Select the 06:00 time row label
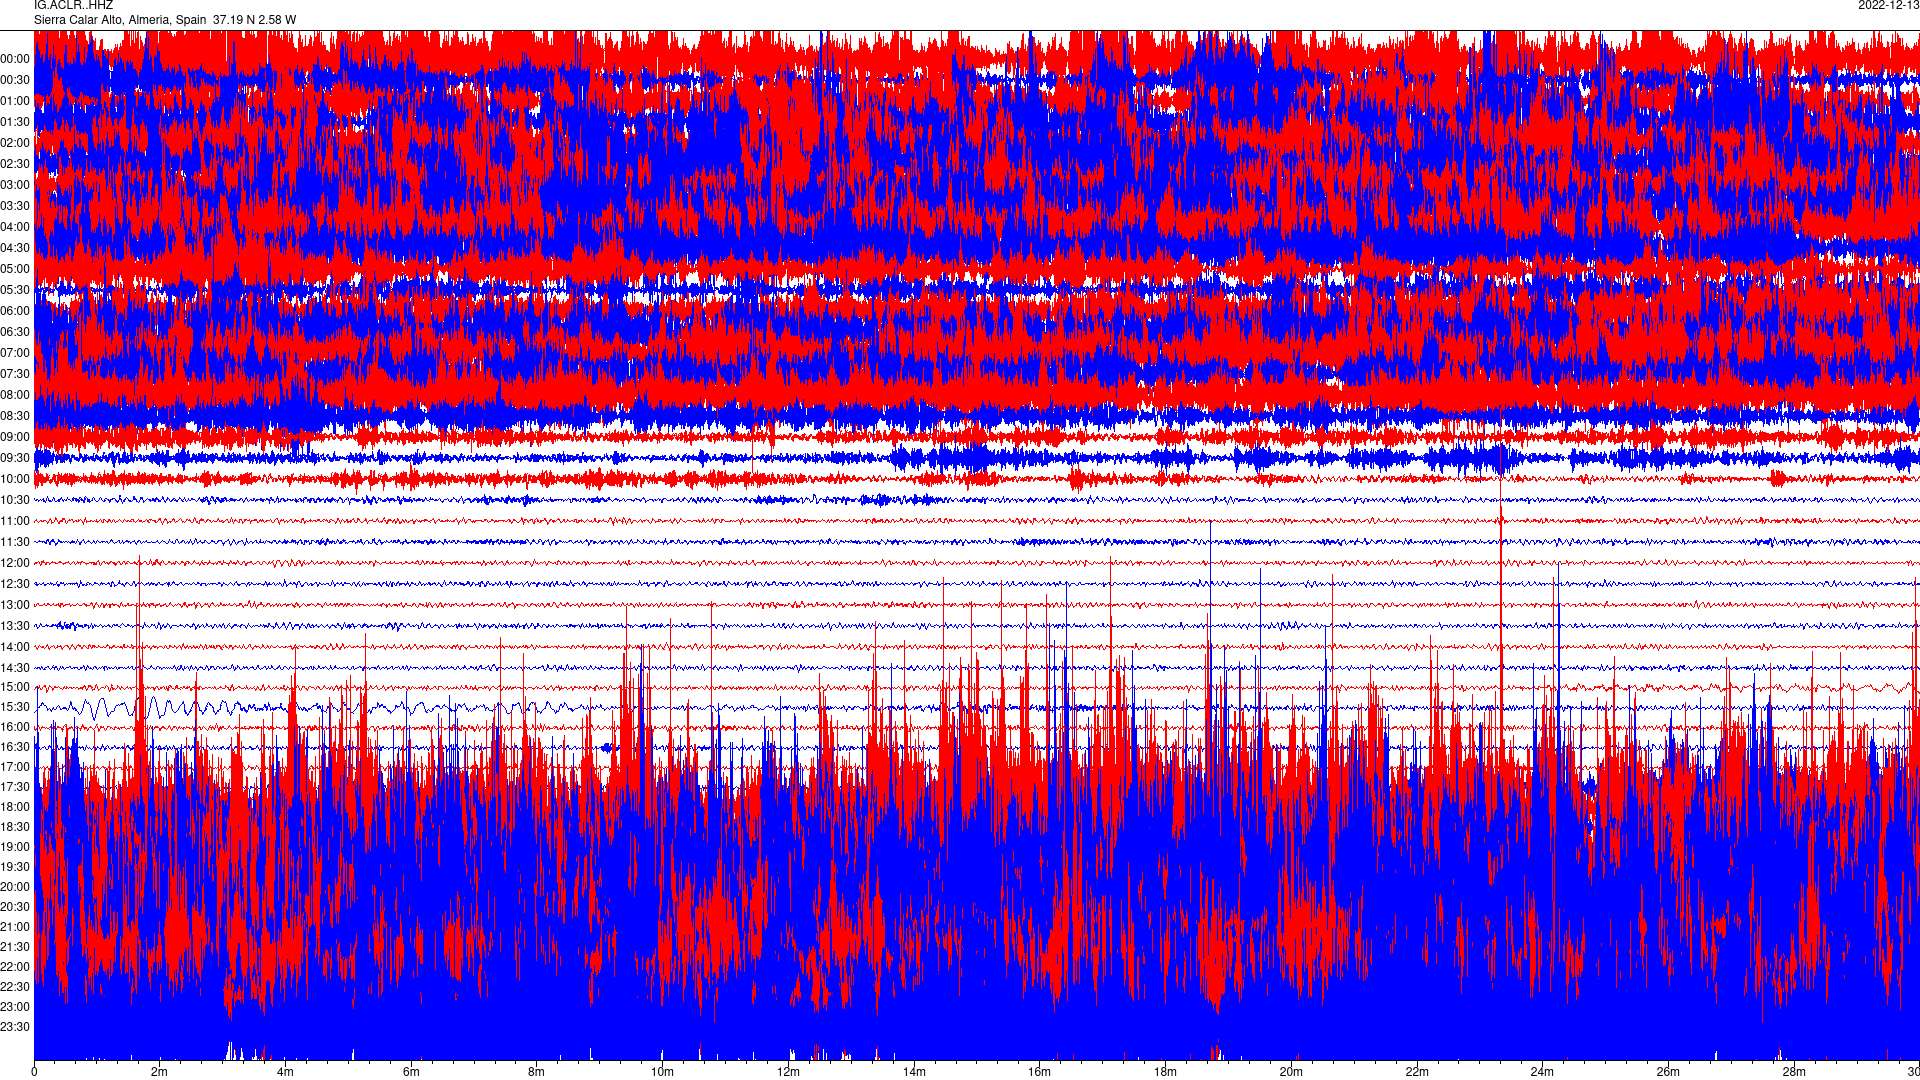 pyautogui.click(x=15, y=311)
